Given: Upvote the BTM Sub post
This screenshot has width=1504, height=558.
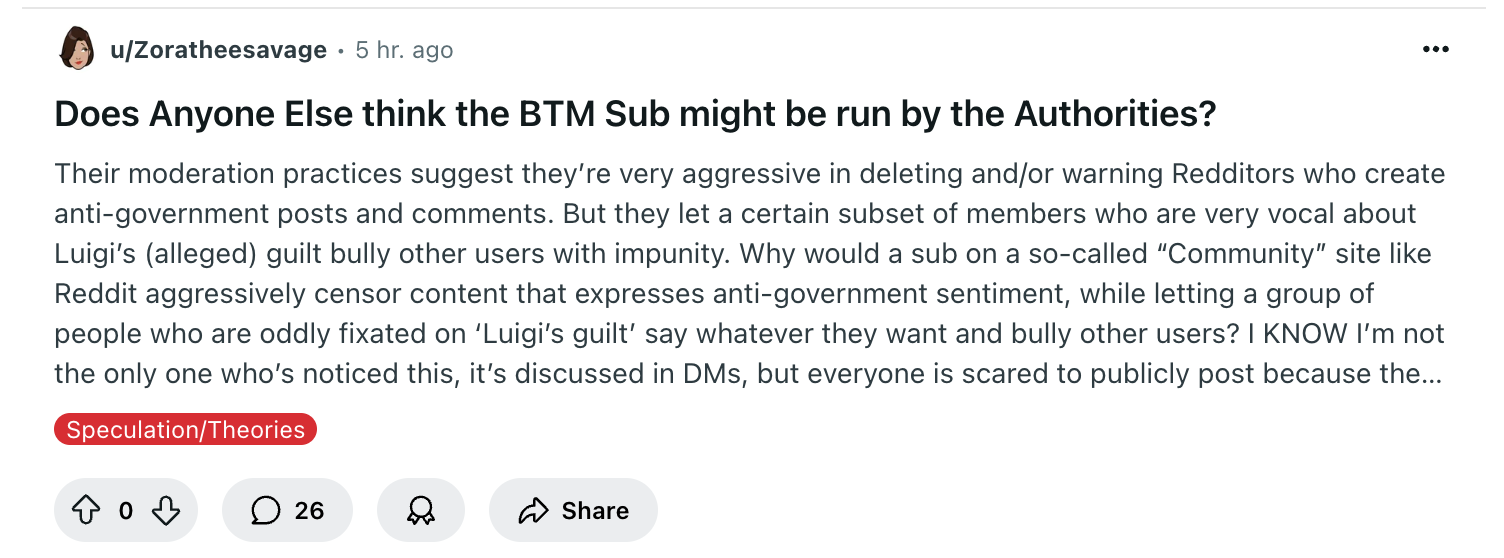Looking at the screenshot, I should pos(88,511).
